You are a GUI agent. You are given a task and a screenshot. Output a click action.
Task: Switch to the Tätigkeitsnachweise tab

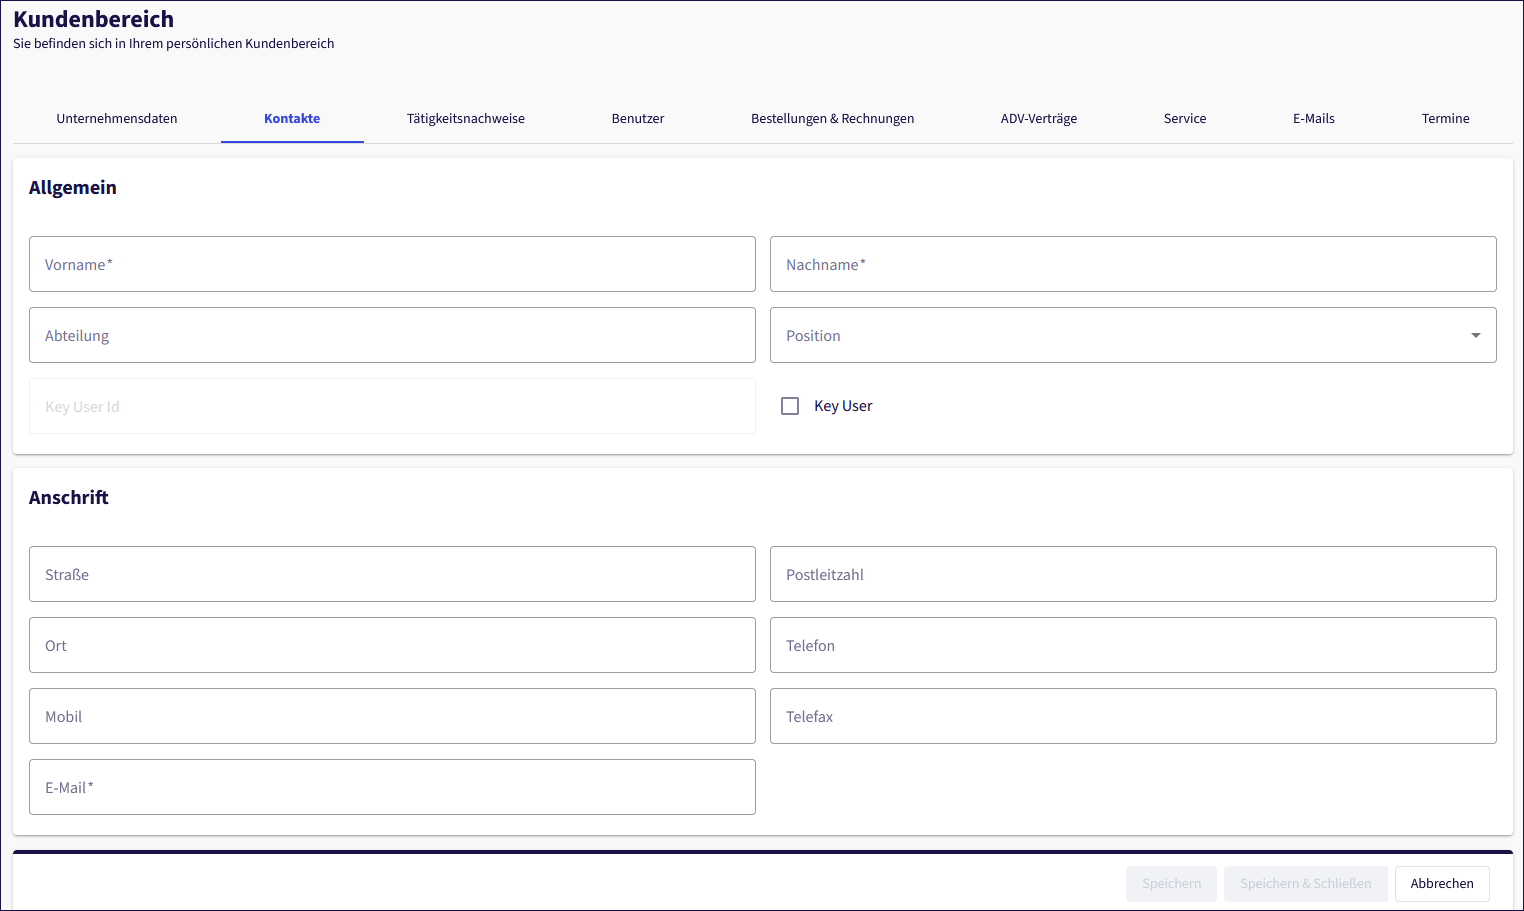[465, 118]
